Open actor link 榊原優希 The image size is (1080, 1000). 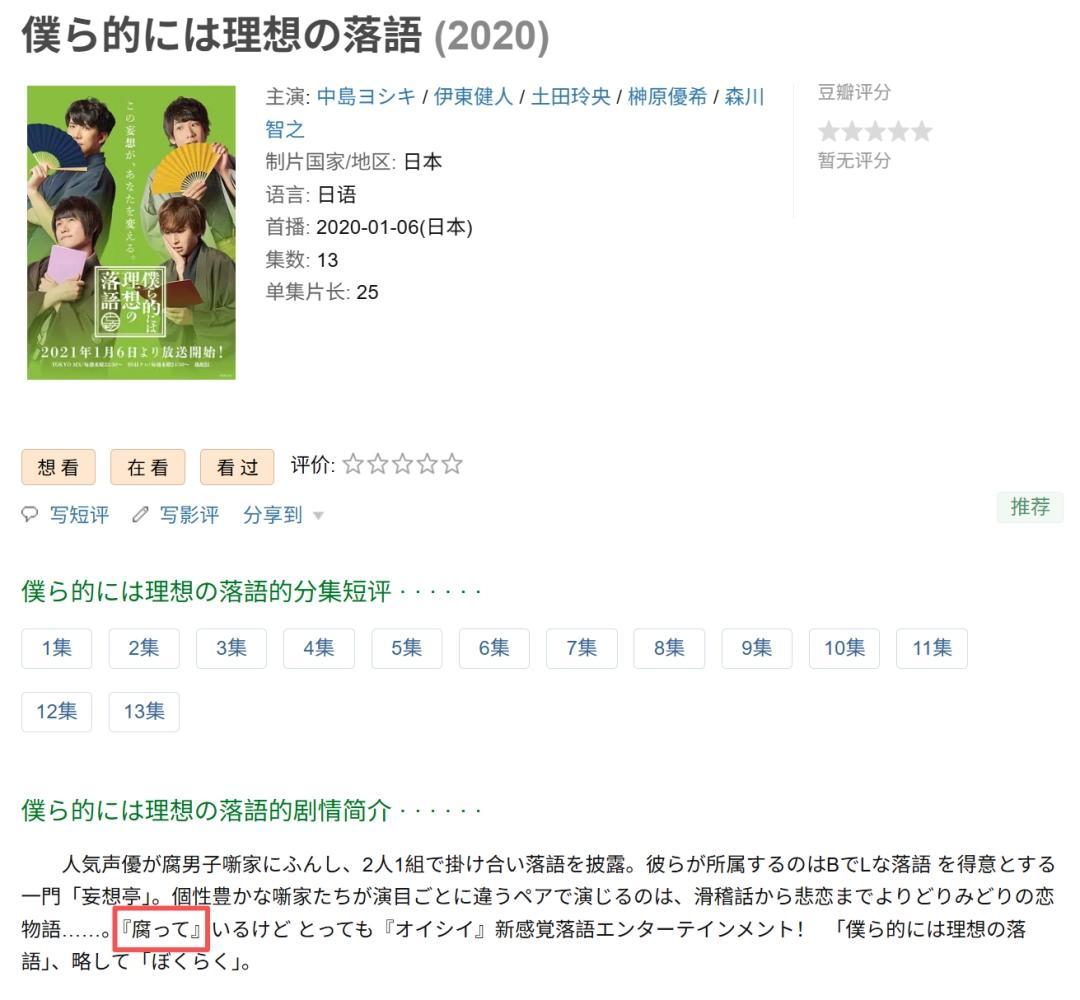tap(667, 96)
